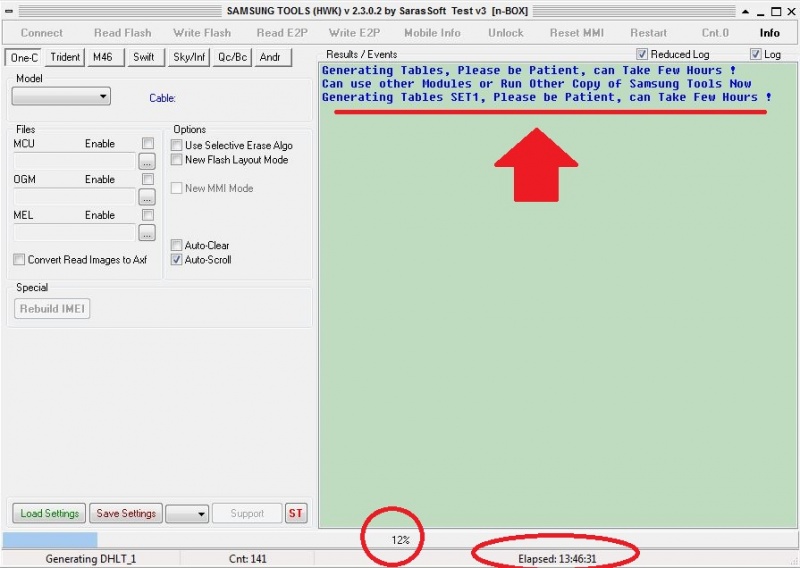Browse for MEL file with ... button
The width and height of the screenshot is (800, 568).
tap(147, 233)
